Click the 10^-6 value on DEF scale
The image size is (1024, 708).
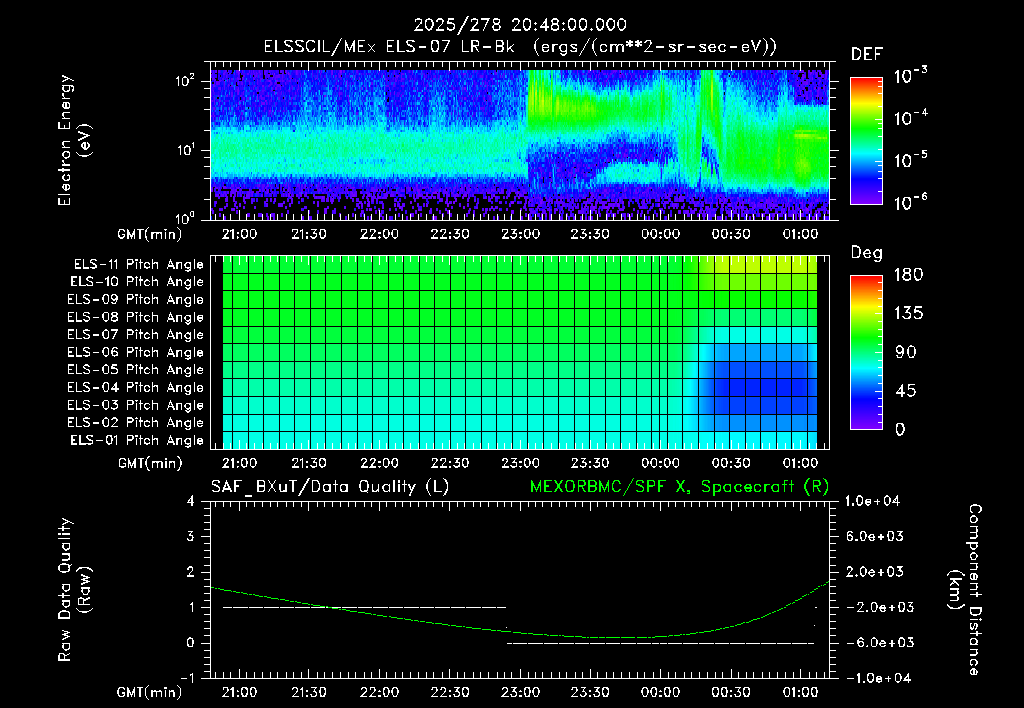click(910, 202)
